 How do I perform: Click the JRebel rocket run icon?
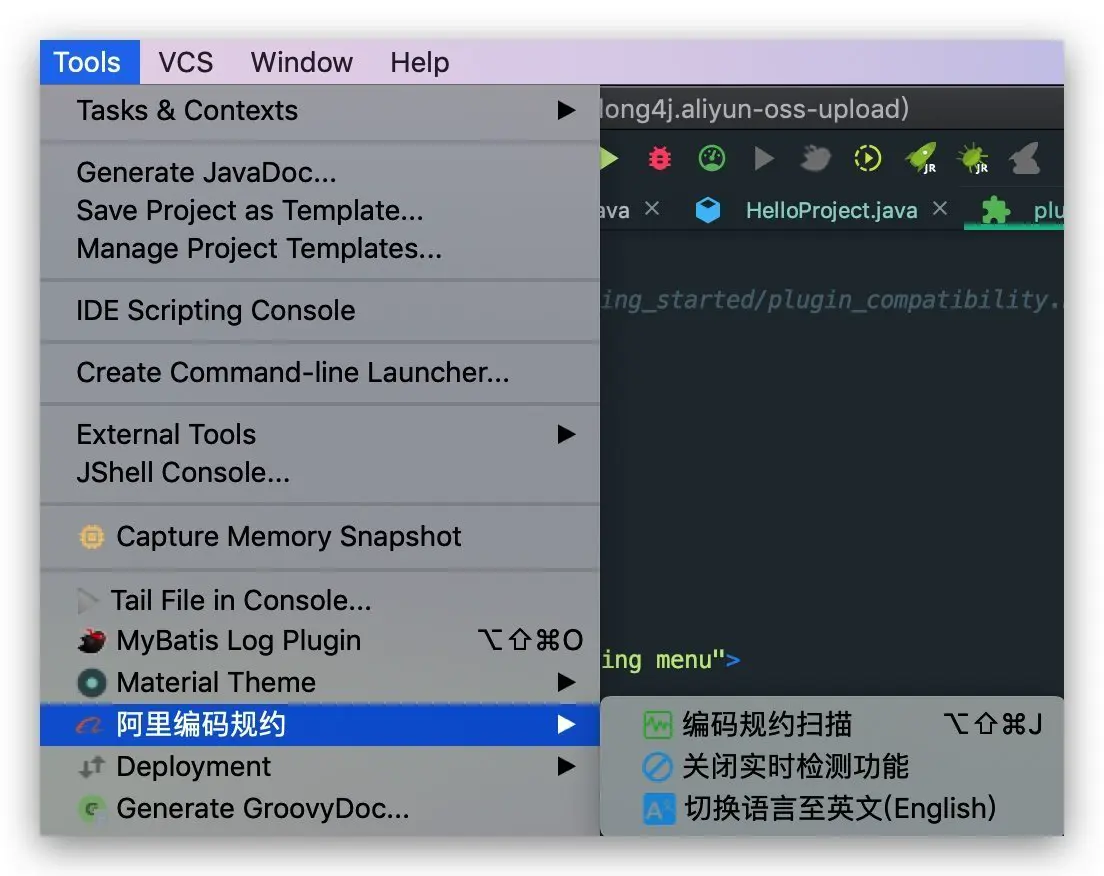click(x=920, y=158)
